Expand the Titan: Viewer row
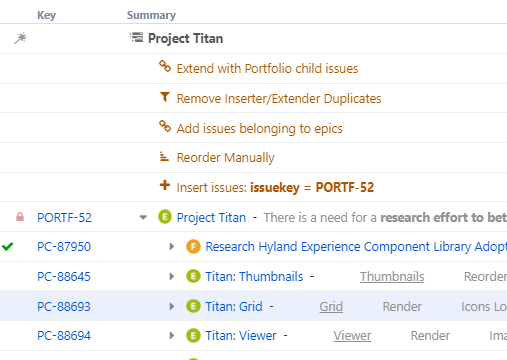The height and width of the screenshot is (360, 507). coord(172,335)
